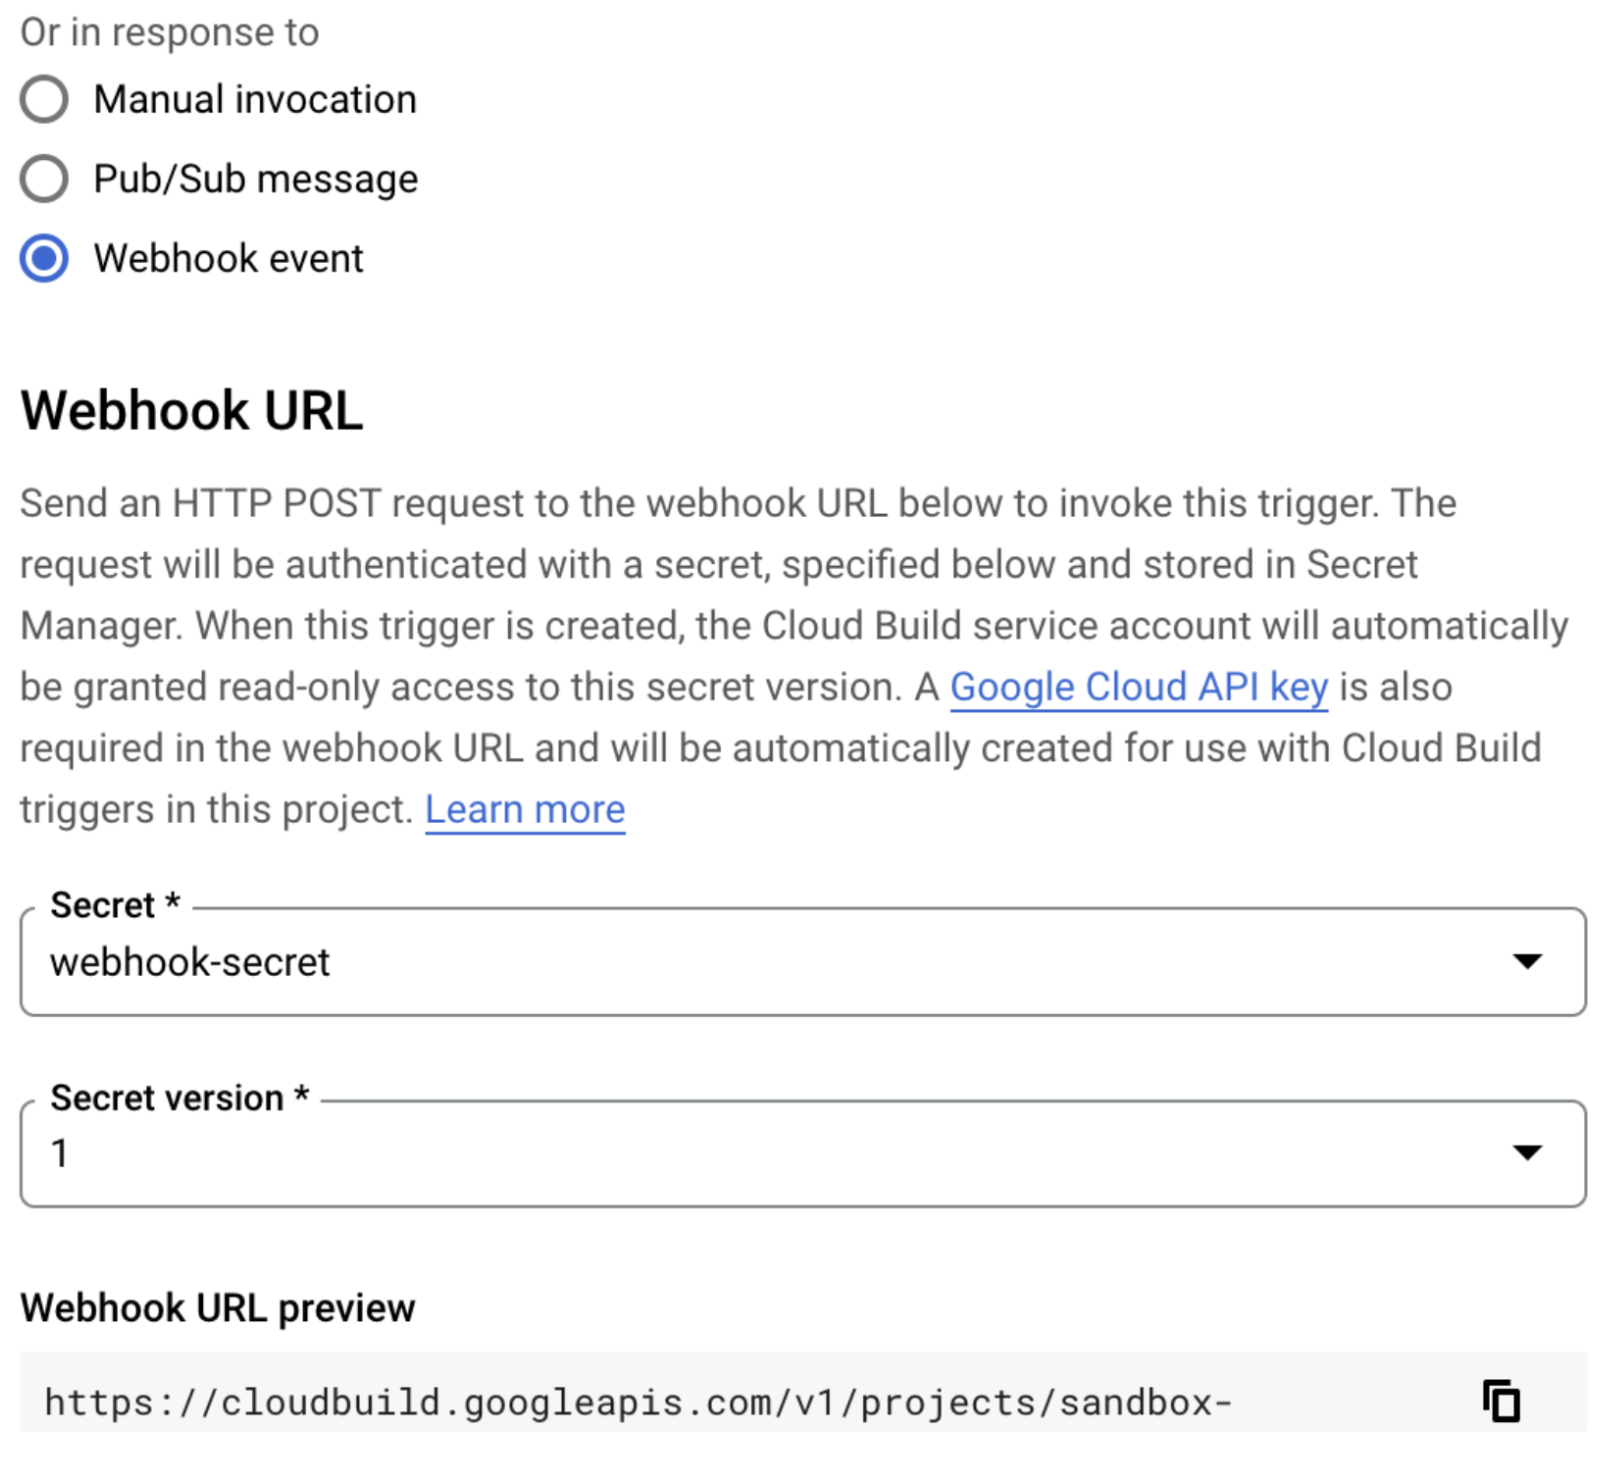Viewport: 1618px width, 1472px height.
Task: Click the 'Or in response to' text
Action: pos(170,33)
